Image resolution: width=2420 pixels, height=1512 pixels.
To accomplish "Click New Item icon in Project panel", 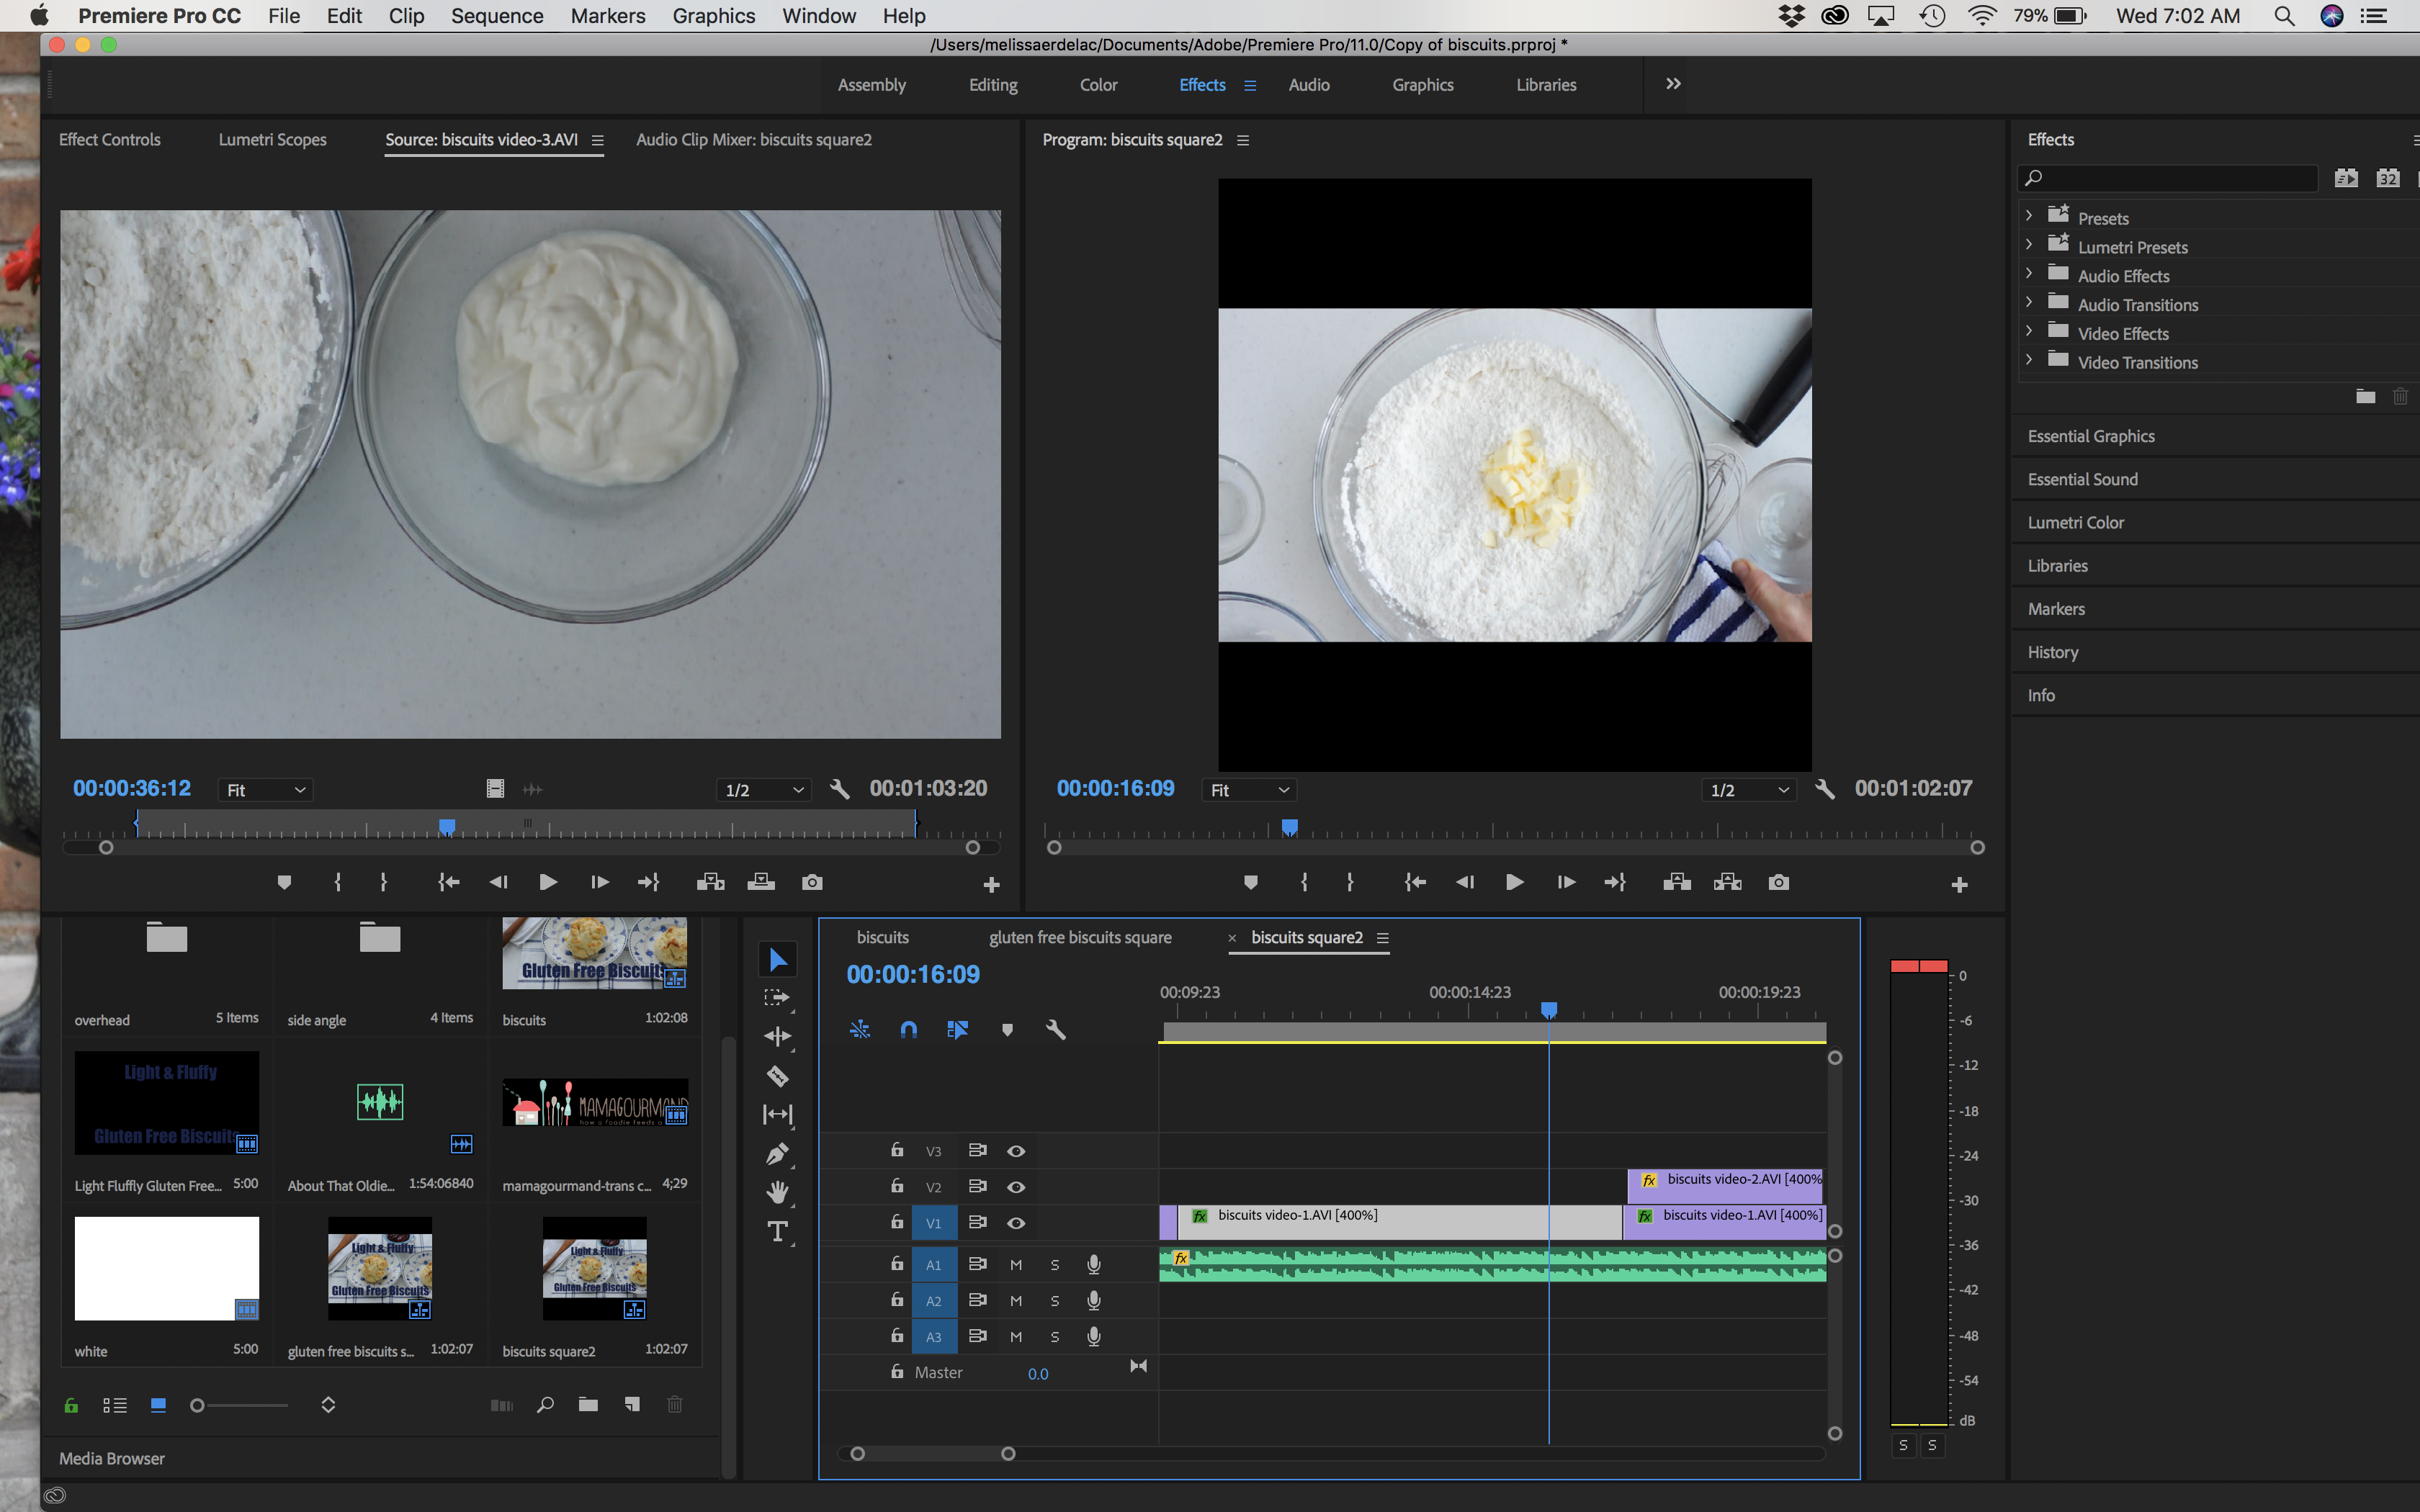I will 632,1405.
